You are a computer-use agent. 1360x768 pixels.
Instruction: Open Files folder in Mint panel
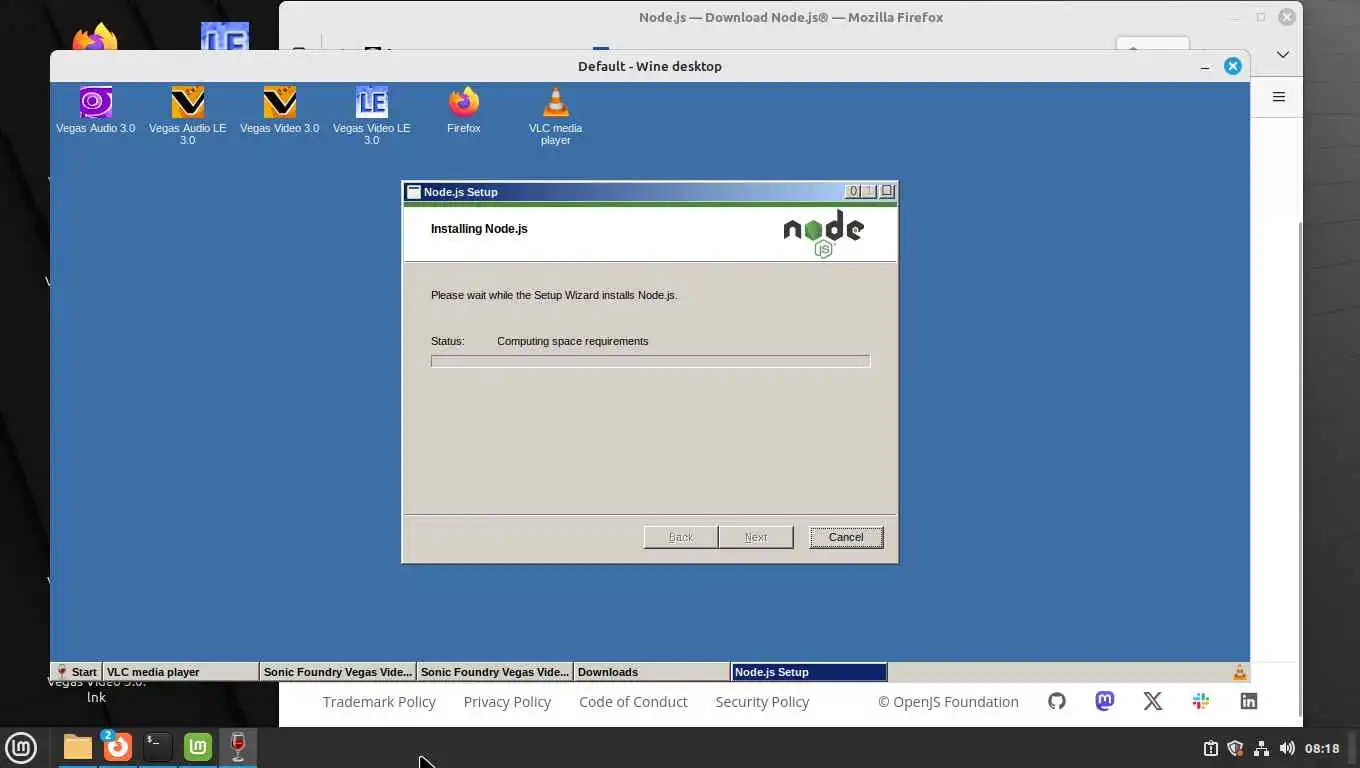coord(78,747)
